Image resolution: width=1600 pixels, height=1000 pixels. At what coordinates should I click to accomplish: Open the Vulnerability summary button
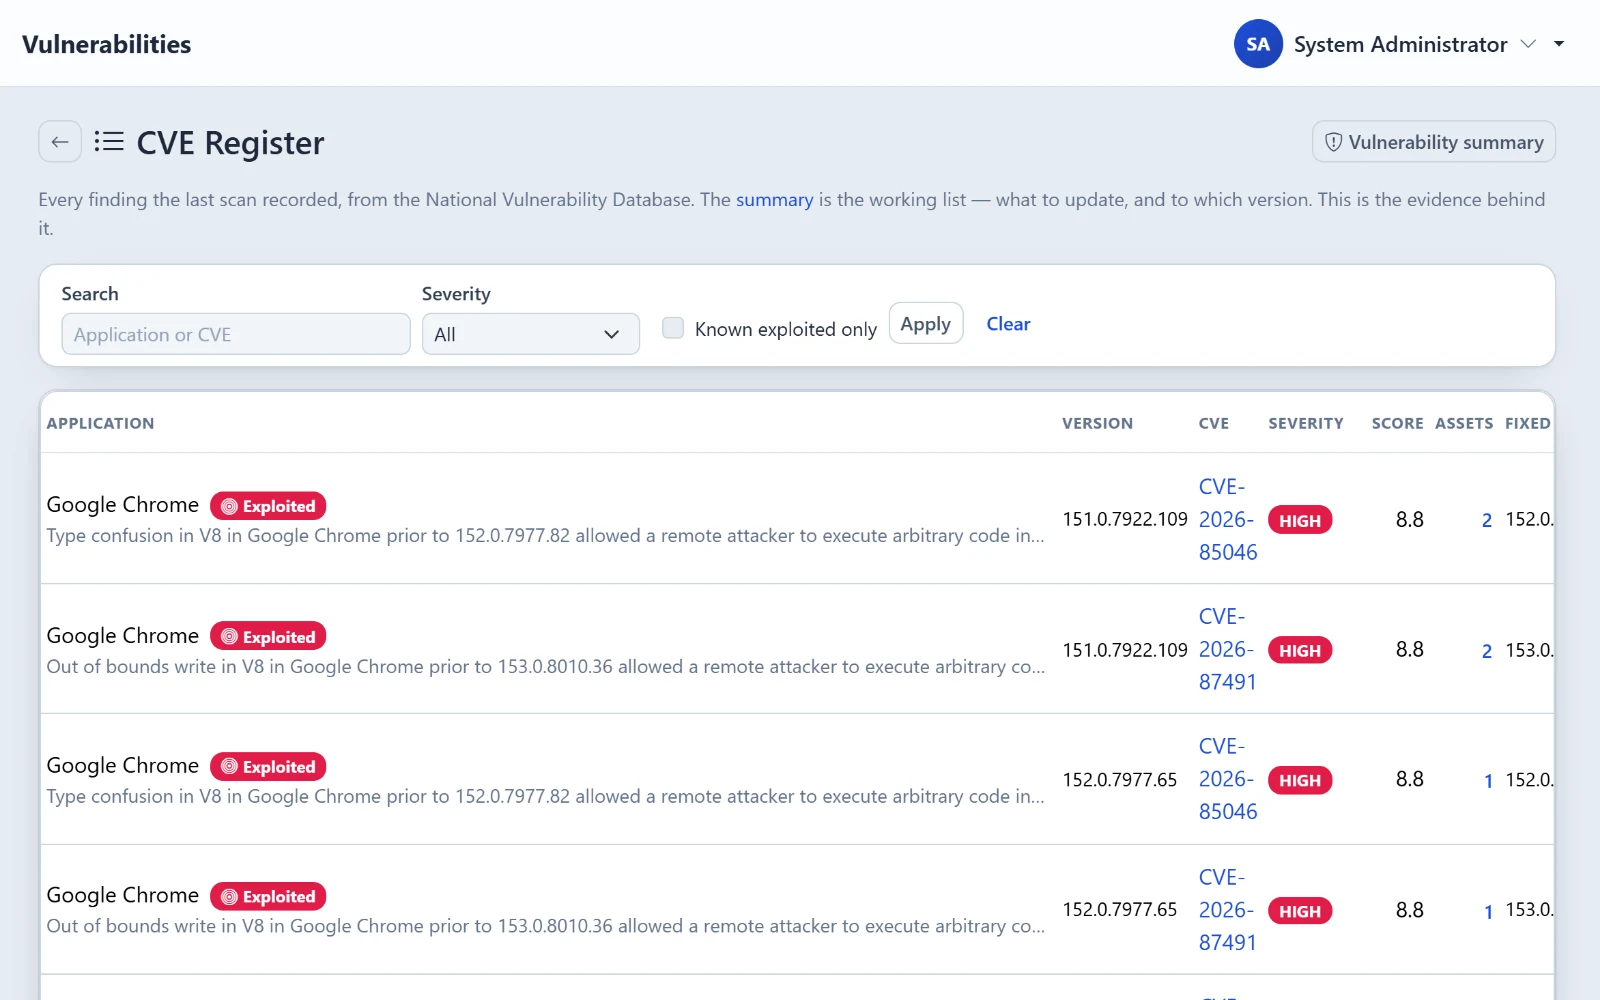click(x=1434, y=142)
